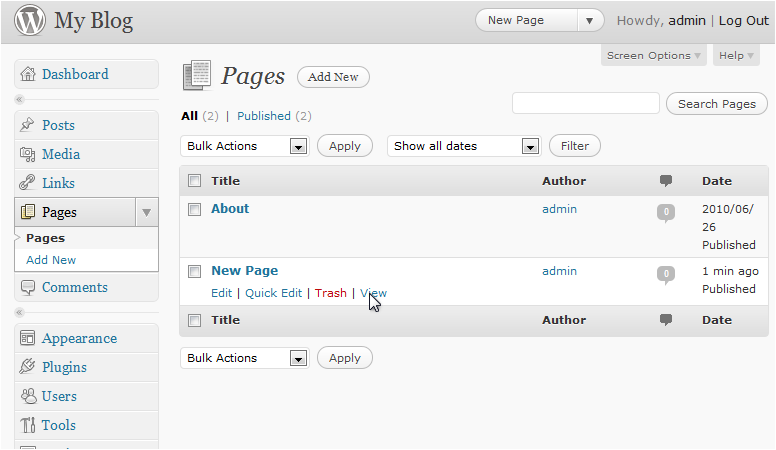Check the select-all checkbox in top header
The width and height of the screenshot is (776, 450).
pyautogui.click(x=194, y=181)
